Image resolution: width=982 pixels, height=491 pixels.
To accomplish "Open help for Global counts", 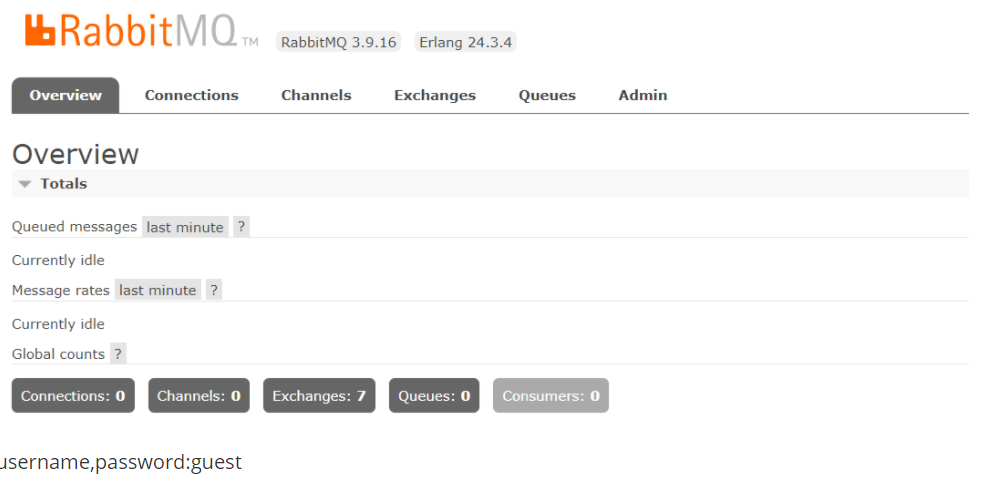I will click(x=118, y=354).
